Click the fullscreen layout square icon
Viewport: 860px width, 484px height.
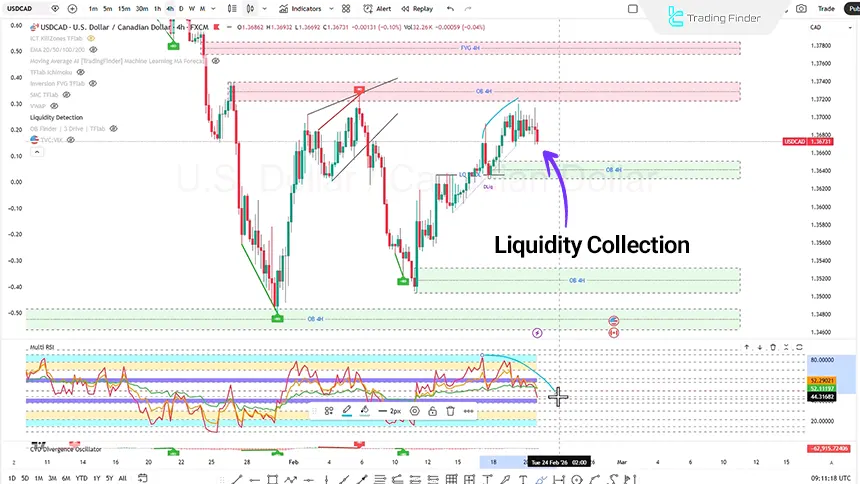[x=633, y=9]
